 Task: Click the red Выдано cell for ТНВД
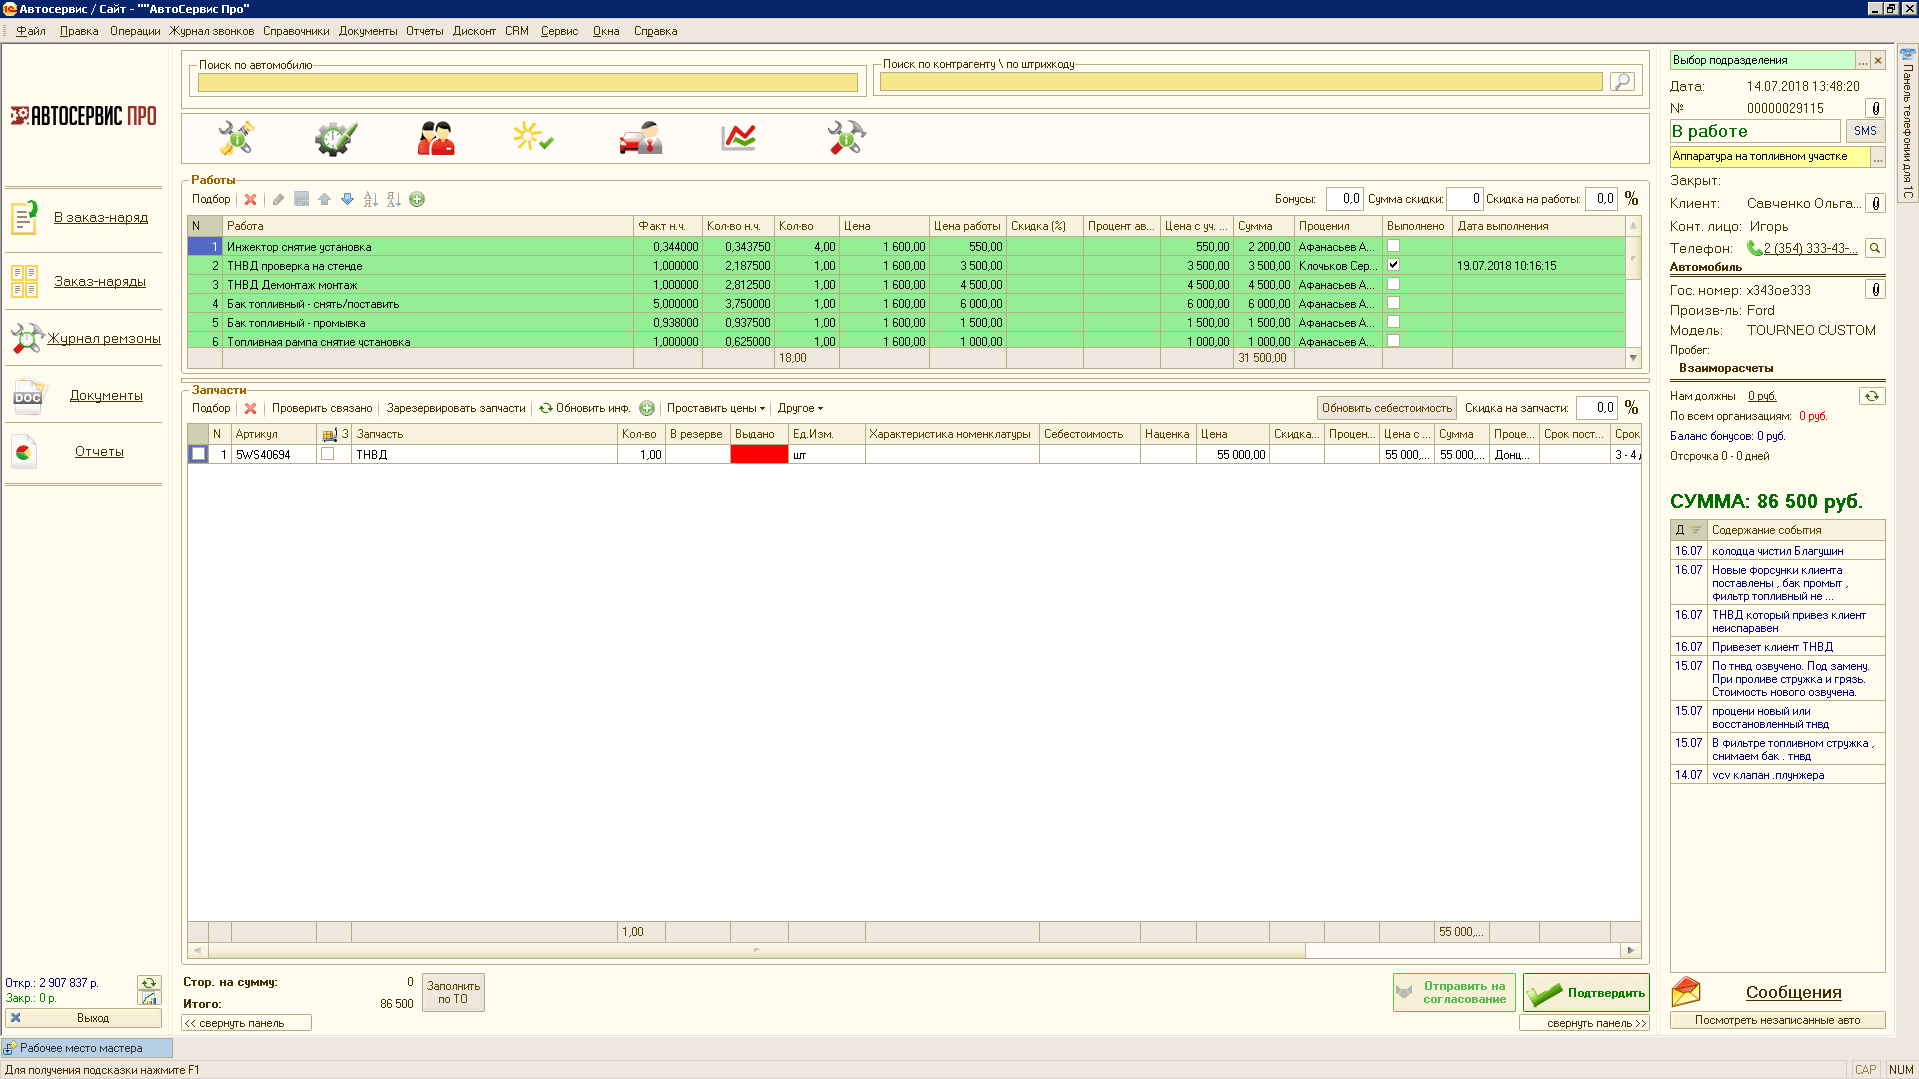click(x=759, y=454)
